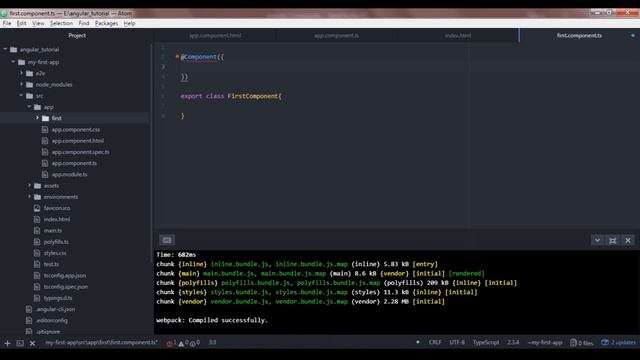This screenshot has width=640, height=360.
Task: Open styles.css file
Action: 55,253
